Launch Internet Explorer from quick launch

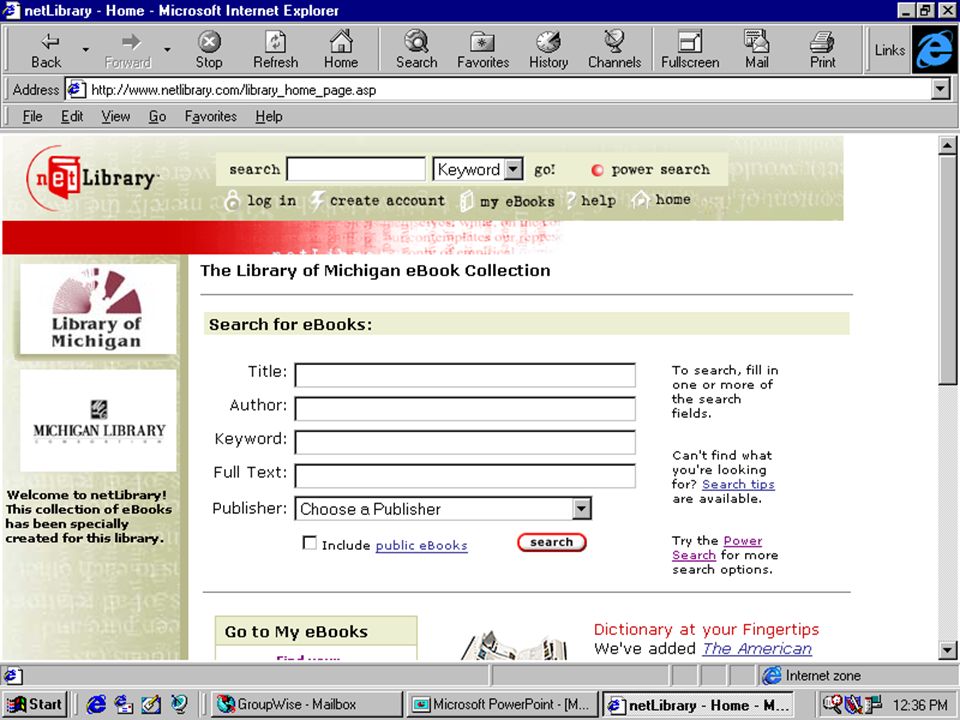coord(96,704)
